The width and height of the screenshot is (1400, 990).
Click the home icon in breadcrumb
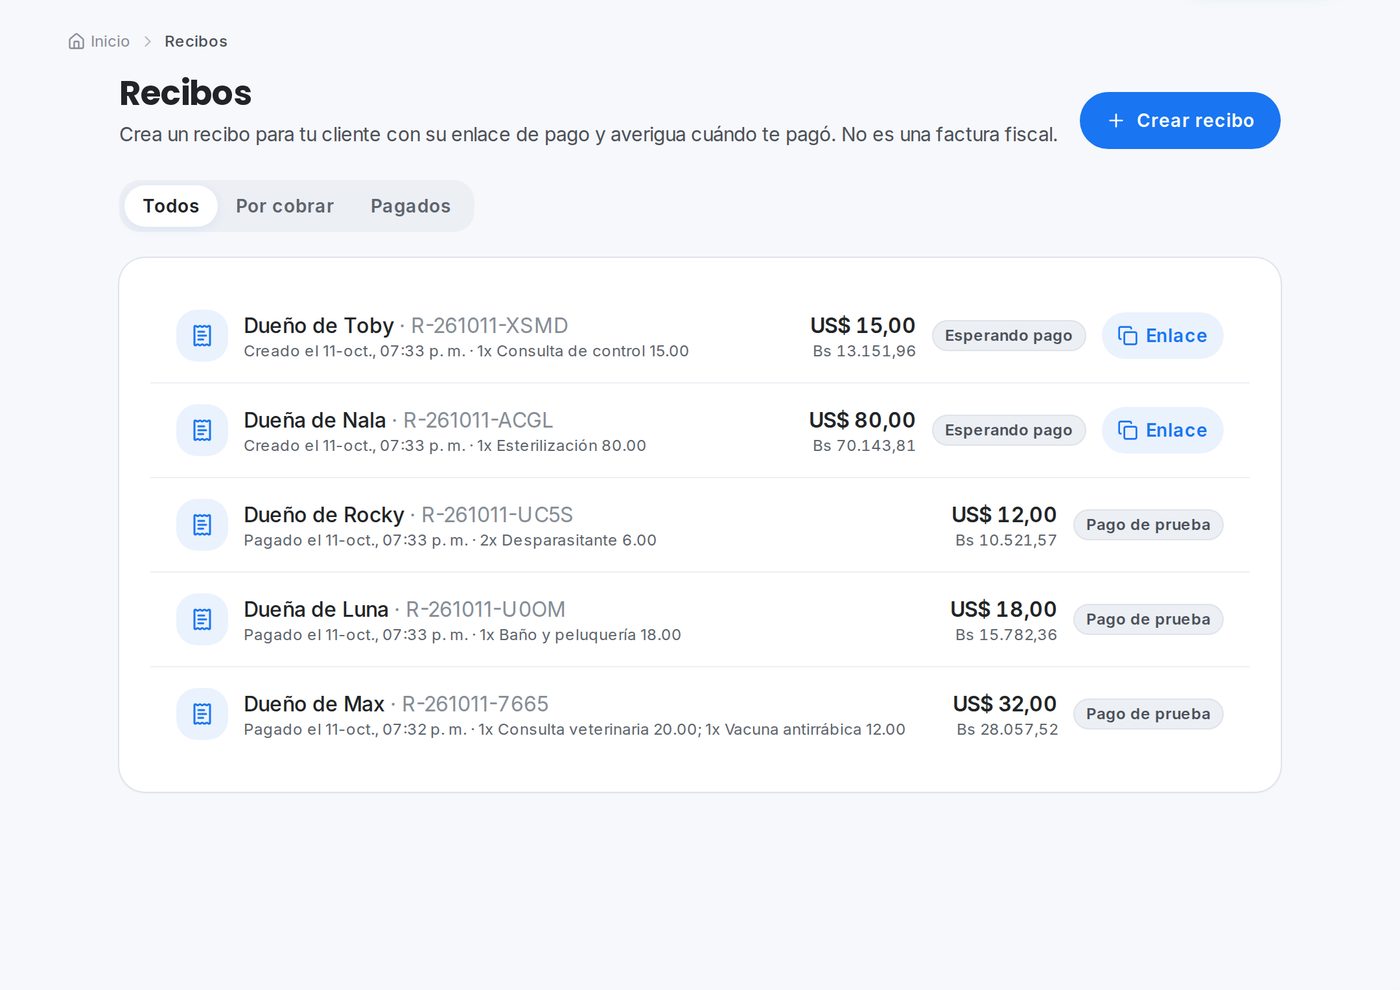tap(76, 41)
